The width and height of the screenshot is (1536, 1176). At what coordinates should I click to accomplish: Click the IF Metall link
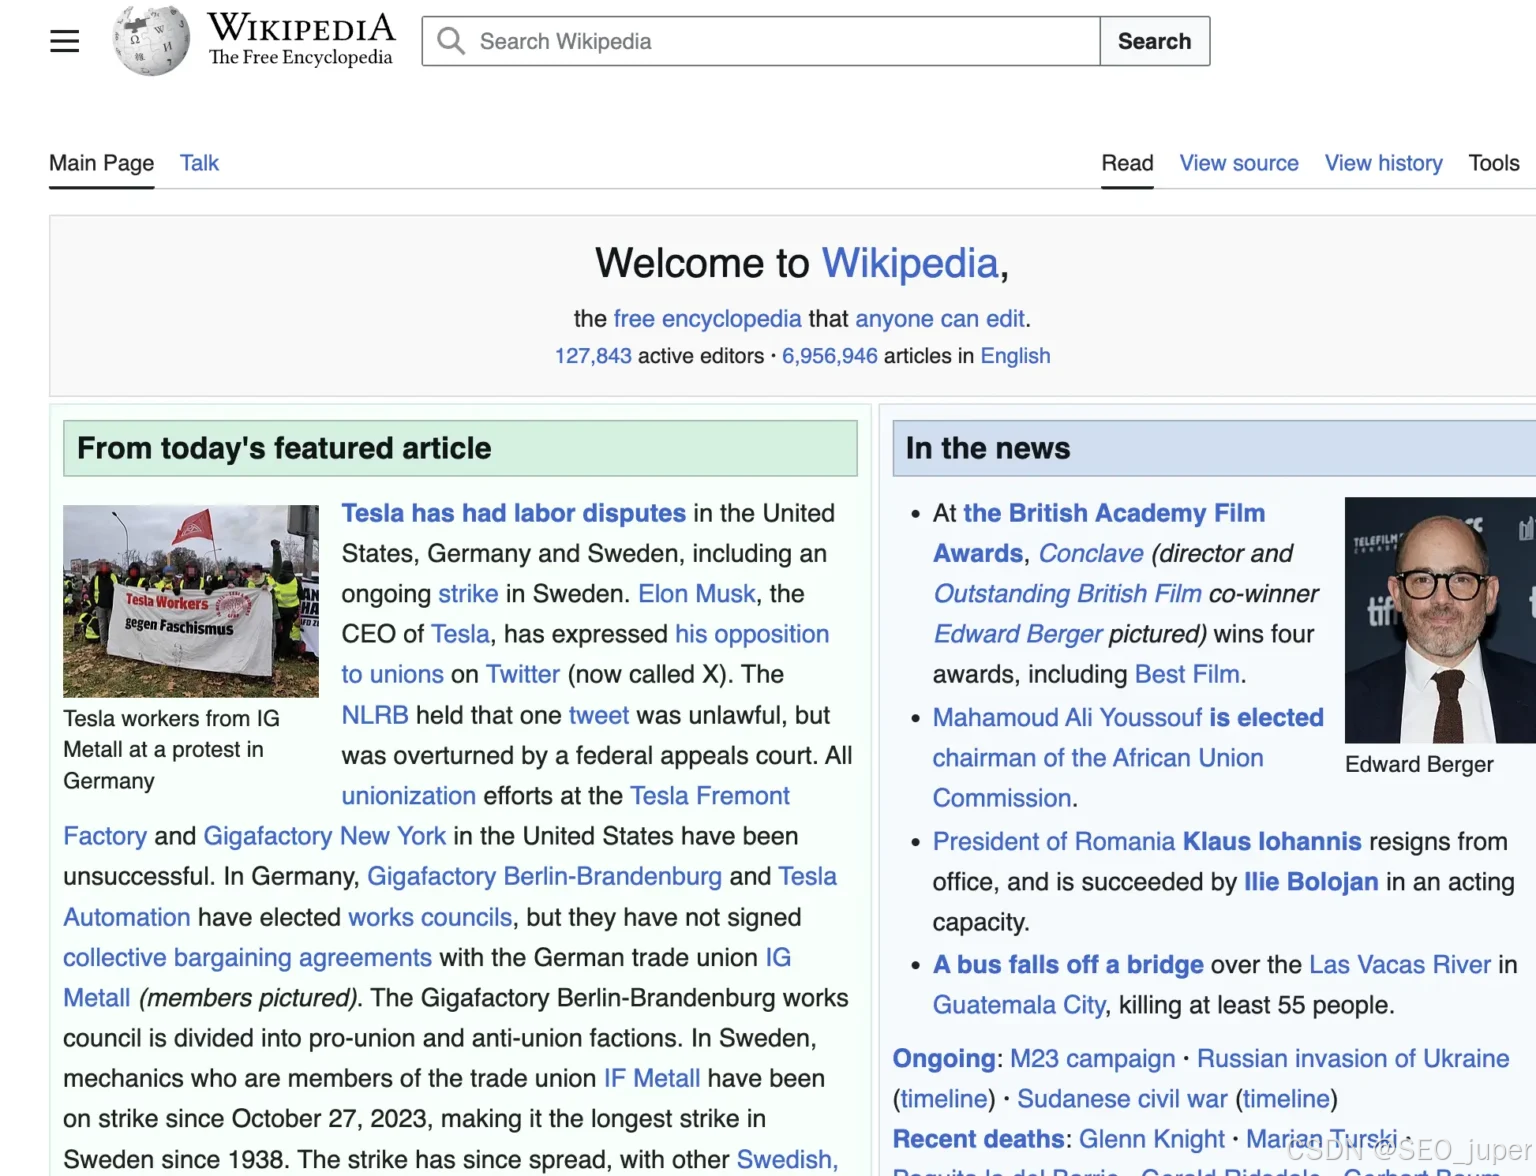(x=652, y=1078)
